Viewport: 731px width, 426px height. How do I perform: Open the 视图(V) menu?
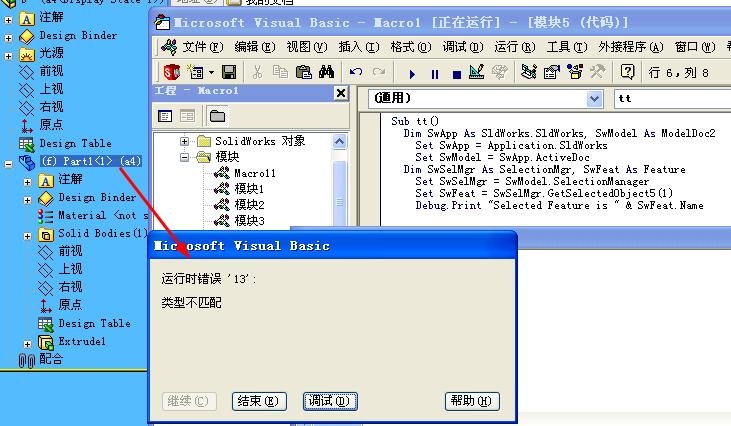pos(307,47)
